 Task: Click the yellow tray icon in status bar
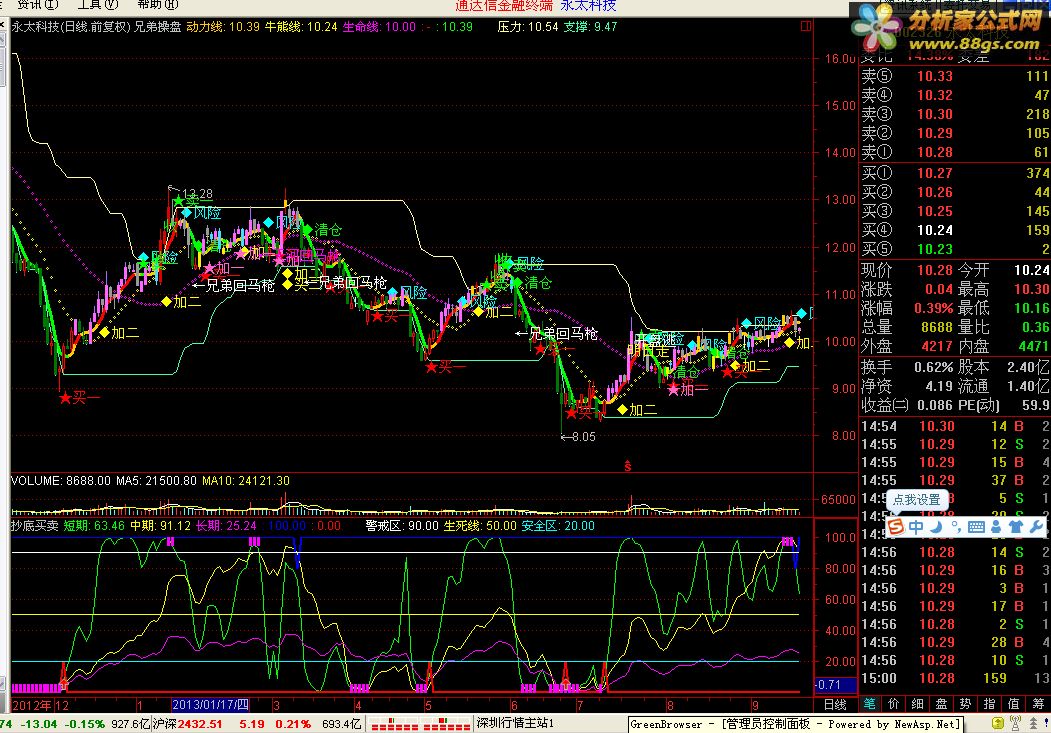(998, 723)
